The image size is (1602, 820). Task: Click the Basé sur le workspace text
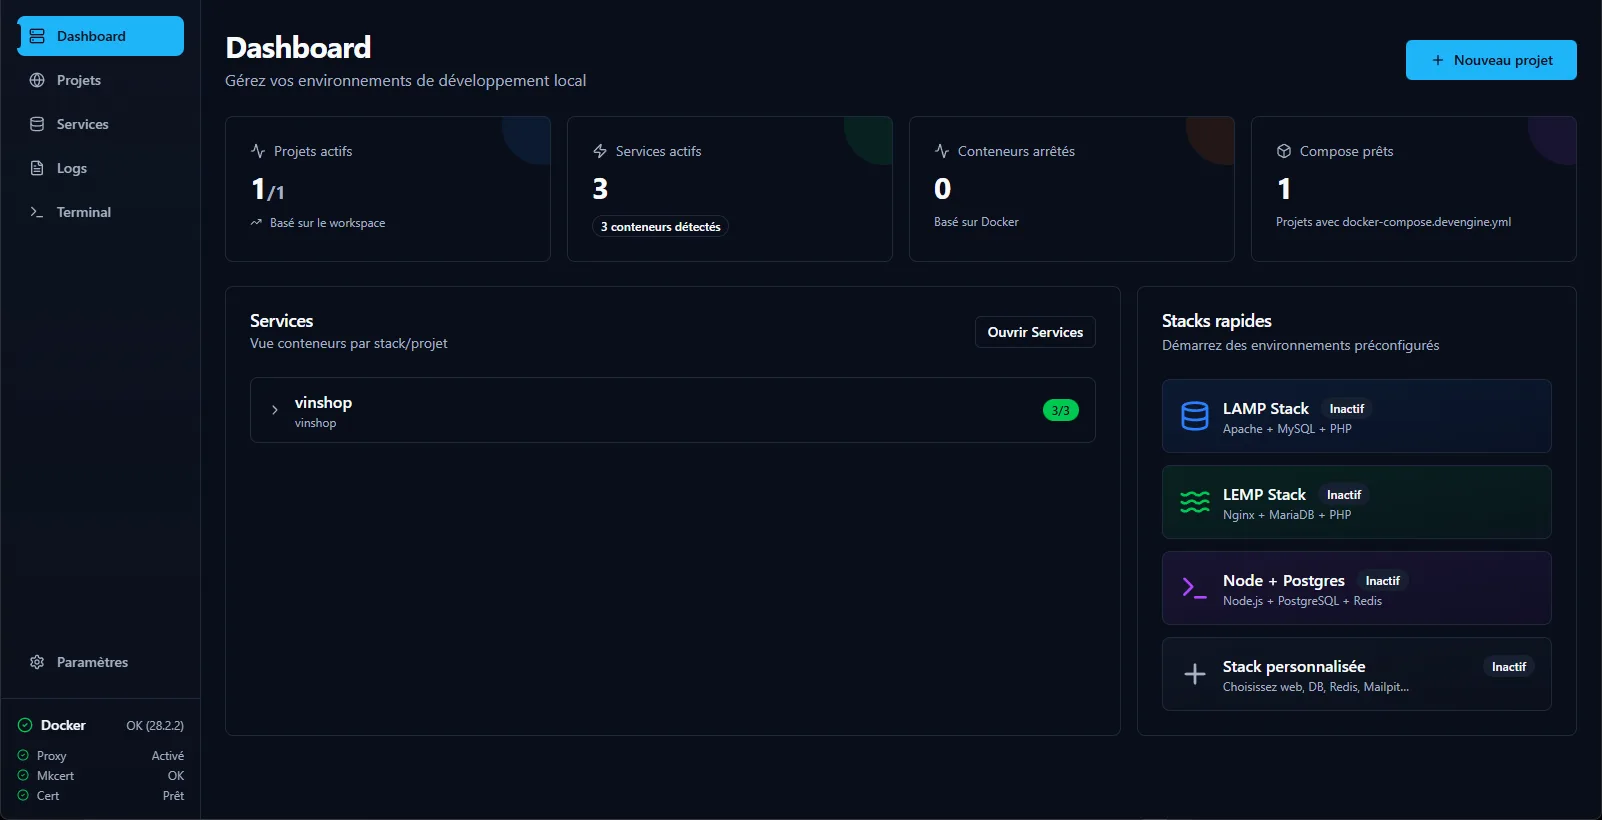coord(327,223)
